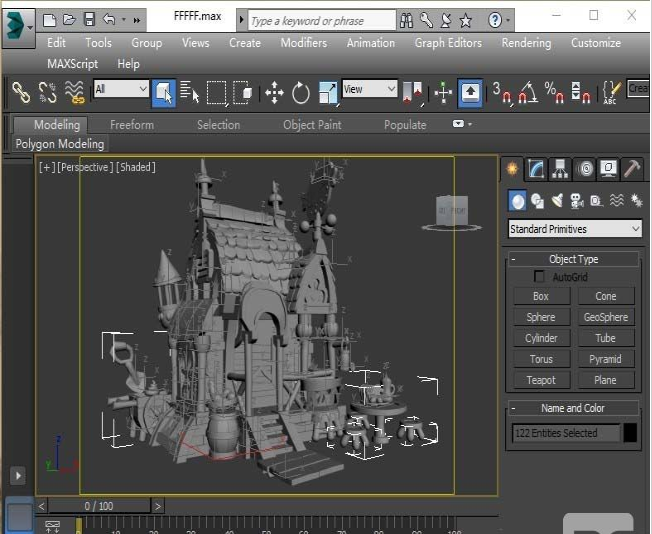652x534 pixels.
Task: Open the Standard Primitives dropdown
Action: [575, 229]
